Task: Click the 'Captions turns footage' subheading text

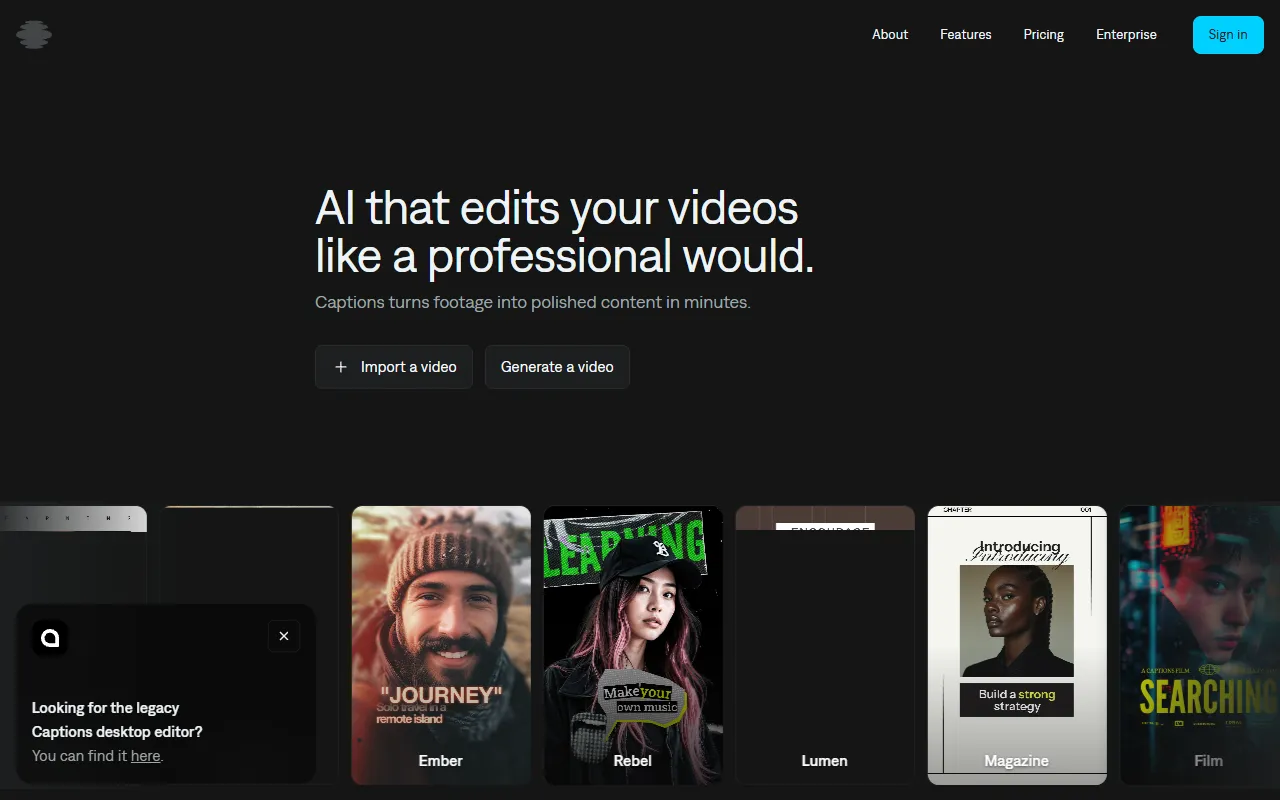Action: (x=532, y=302)
